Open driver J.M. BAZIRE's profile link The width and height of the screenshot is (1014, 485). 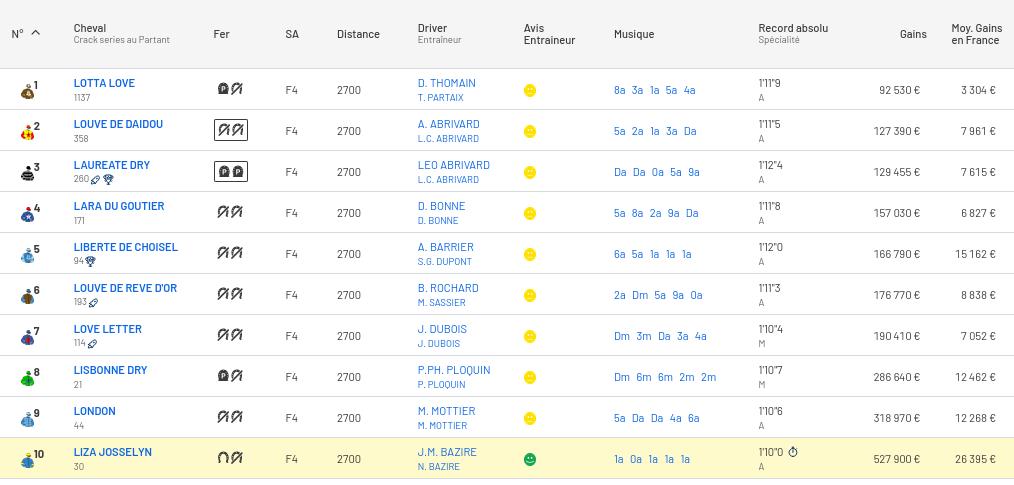(x=446, y=452)
